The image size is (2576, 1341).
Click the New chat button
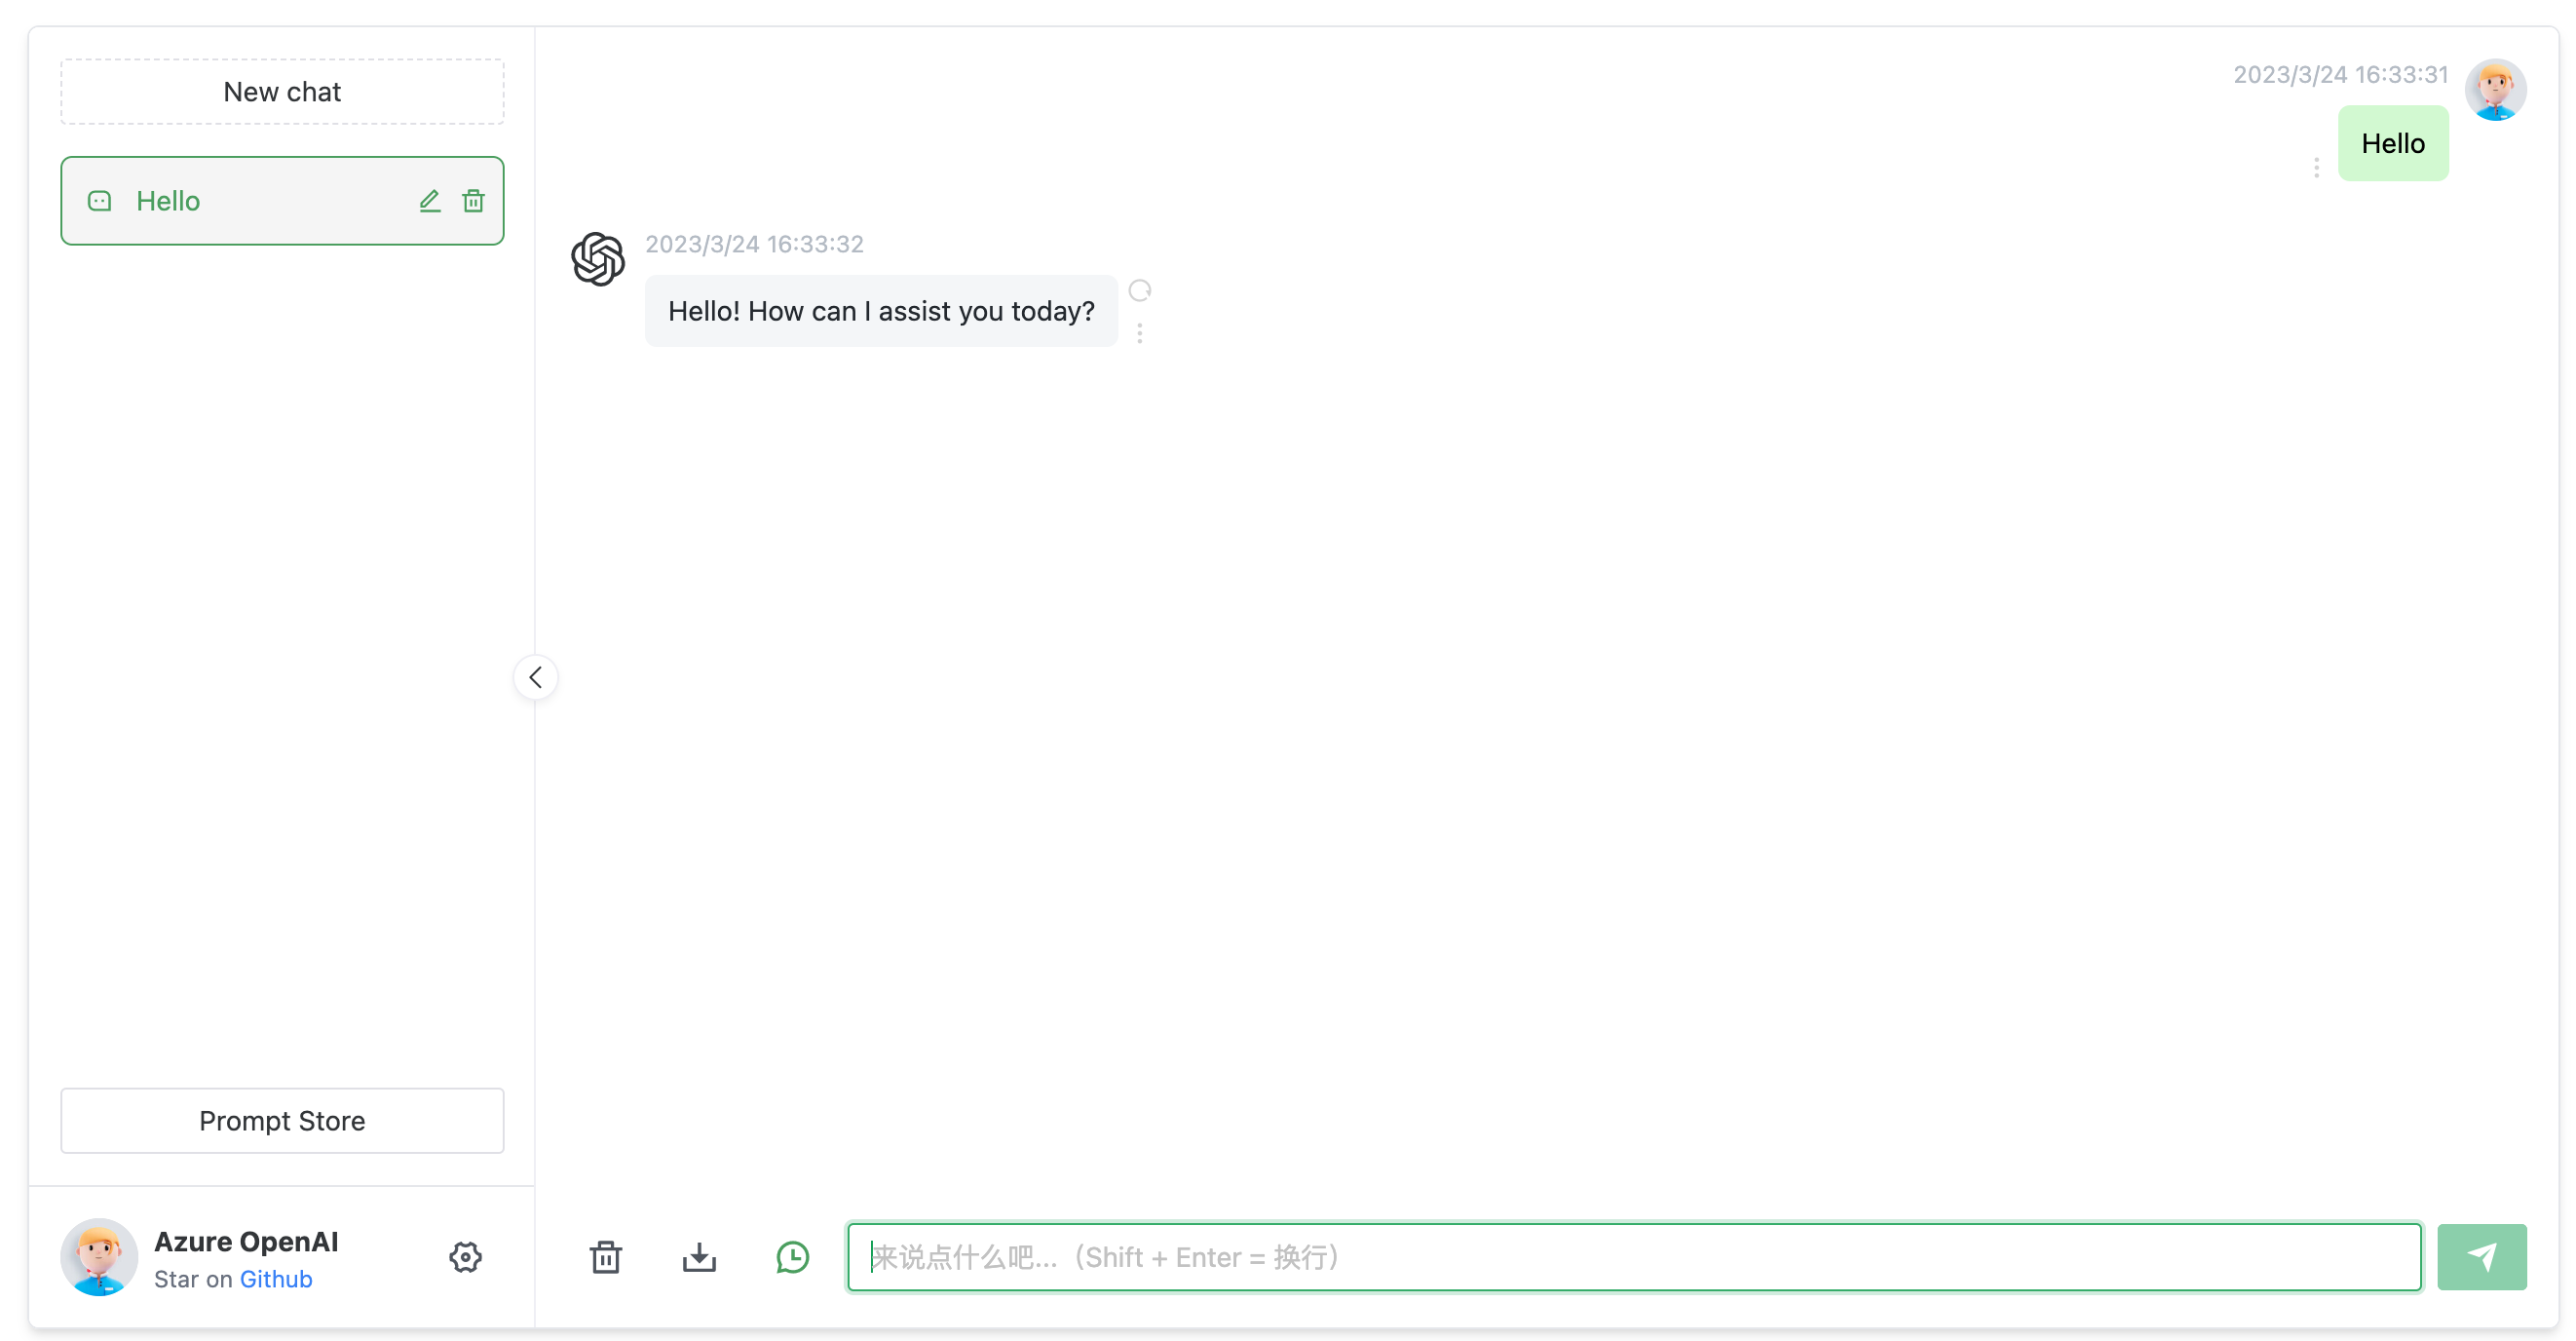(282, 92)
